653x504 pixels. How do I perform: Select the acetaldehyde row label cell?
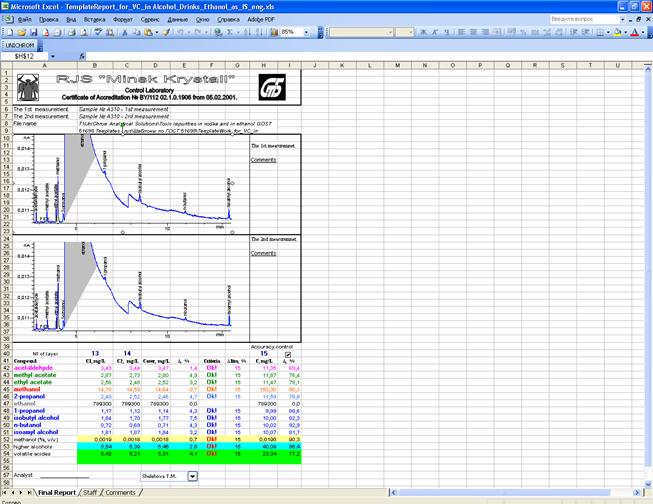45,368
